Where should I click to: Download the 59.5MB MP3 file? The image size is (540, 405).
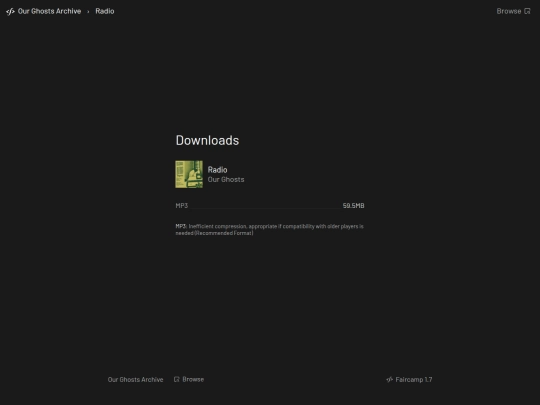353,206
